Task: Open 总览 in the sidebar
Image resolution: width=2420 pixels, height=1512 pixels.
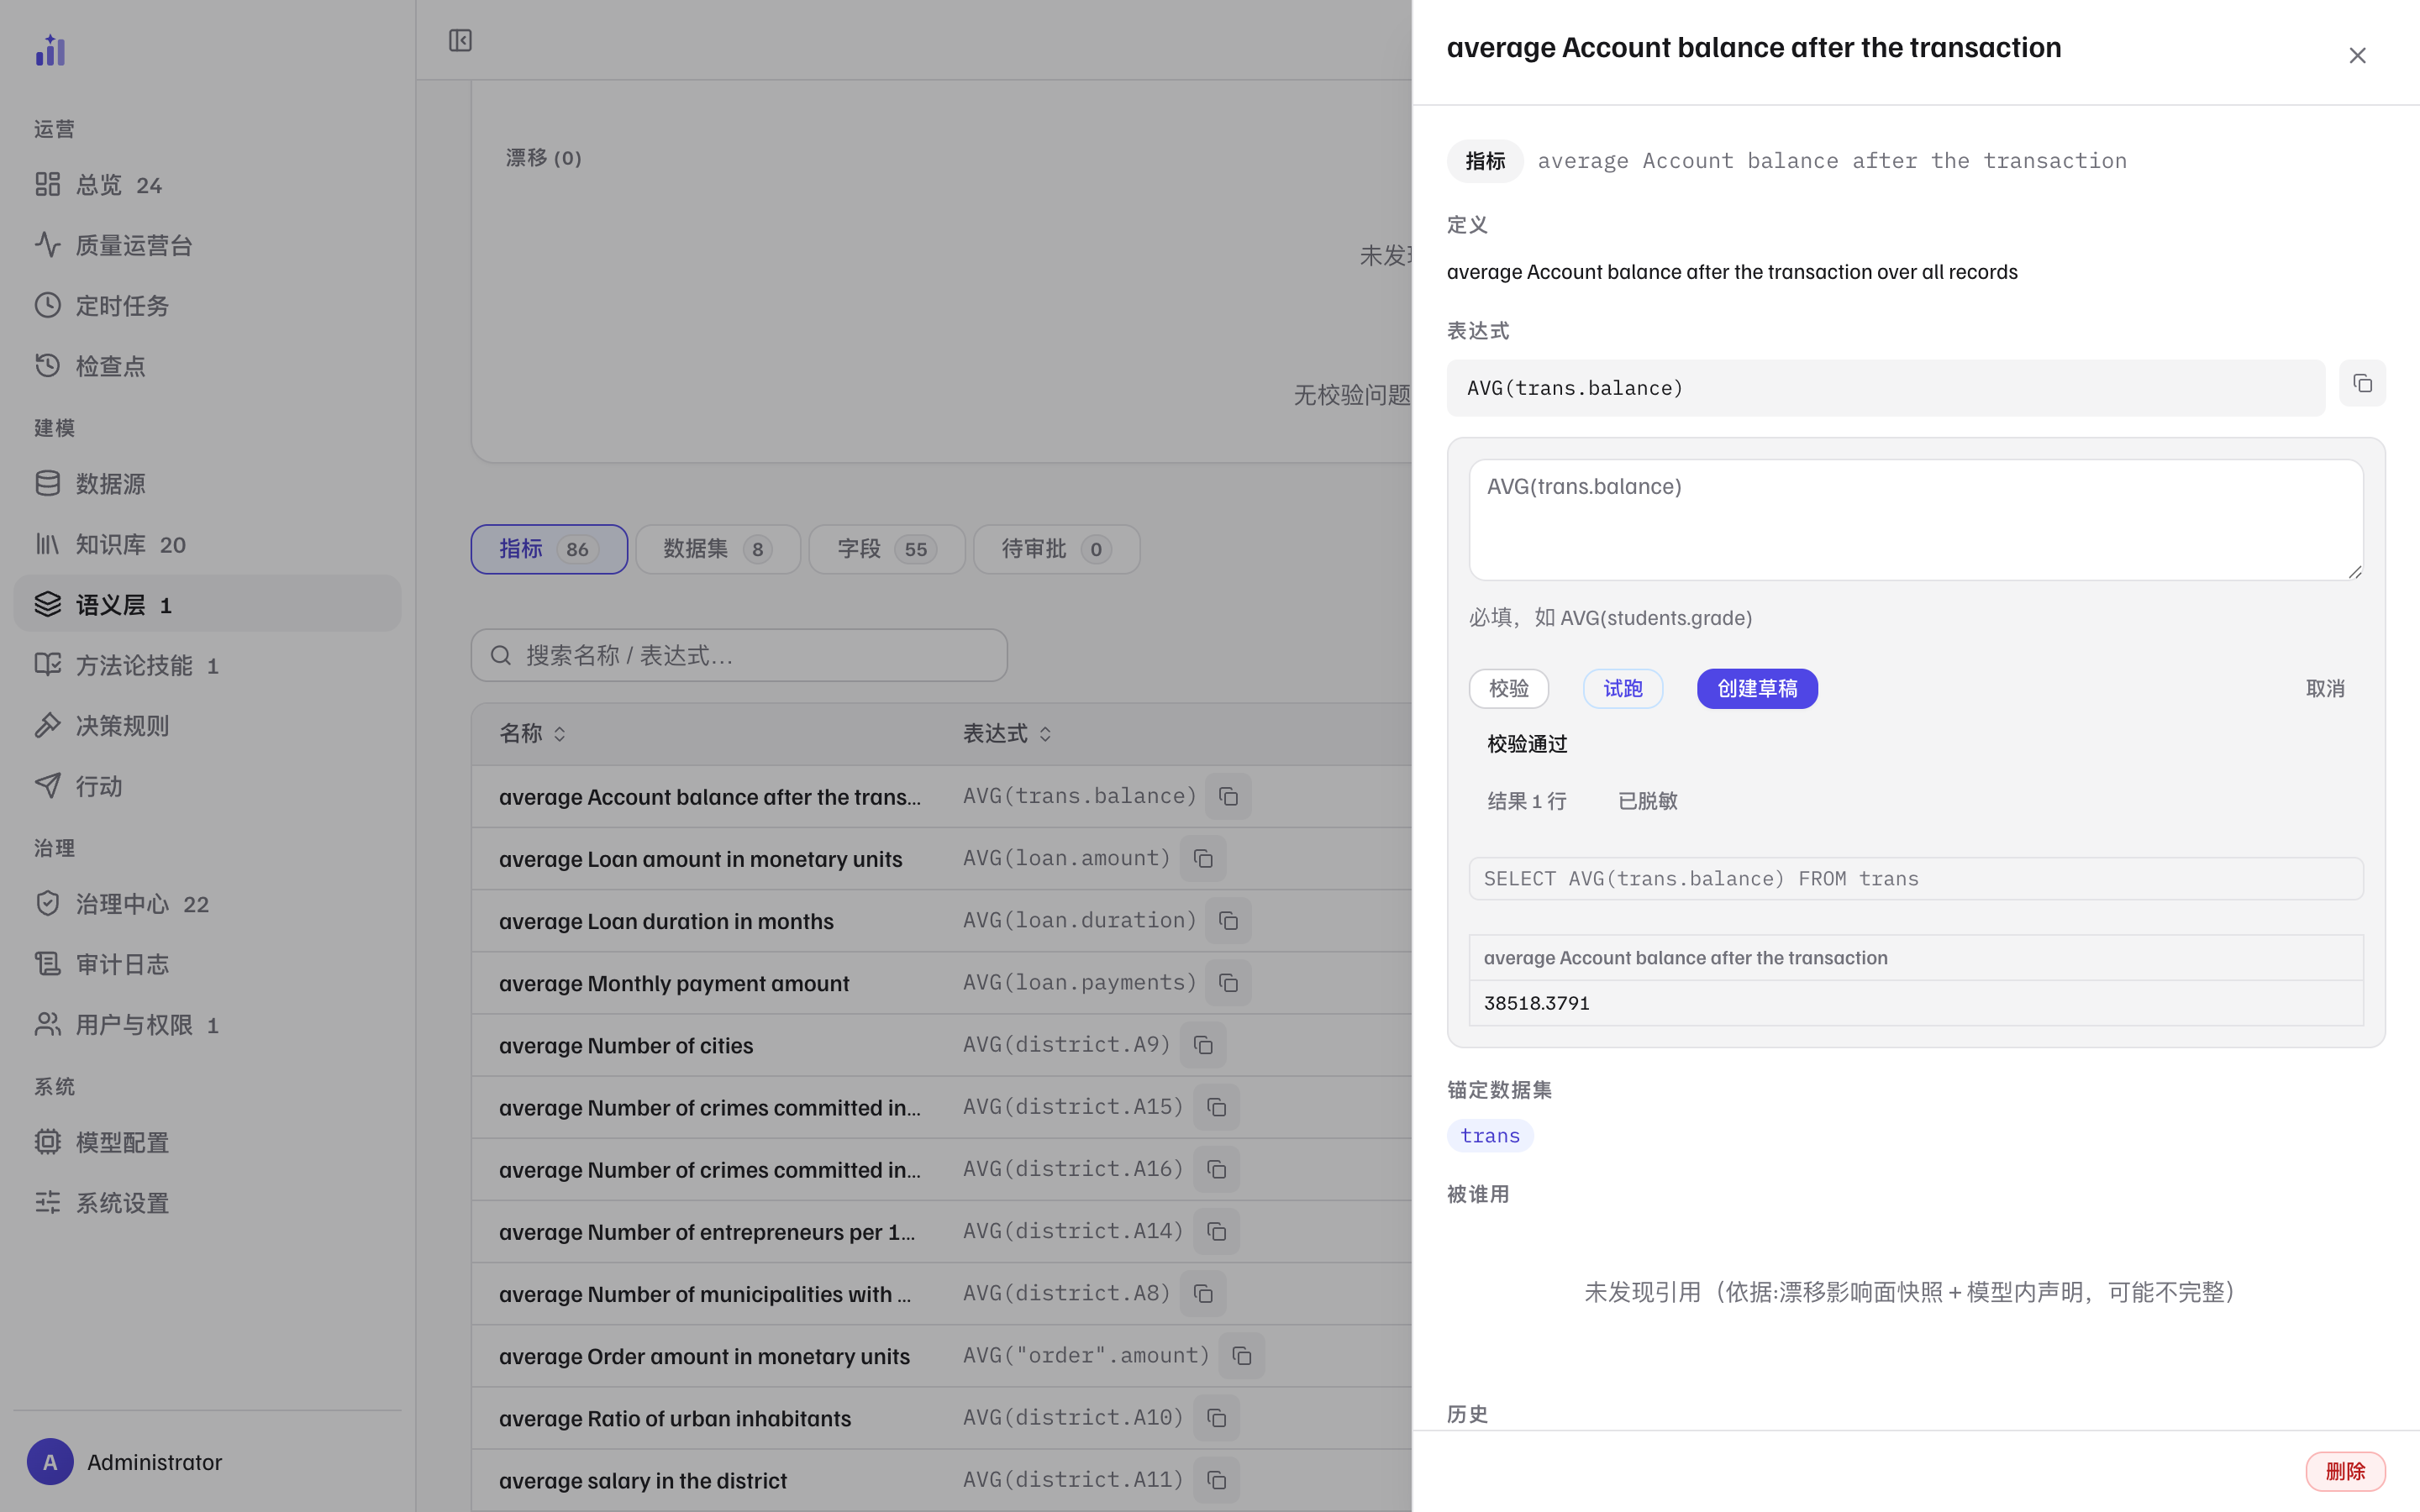Action: tap(207, 185)
